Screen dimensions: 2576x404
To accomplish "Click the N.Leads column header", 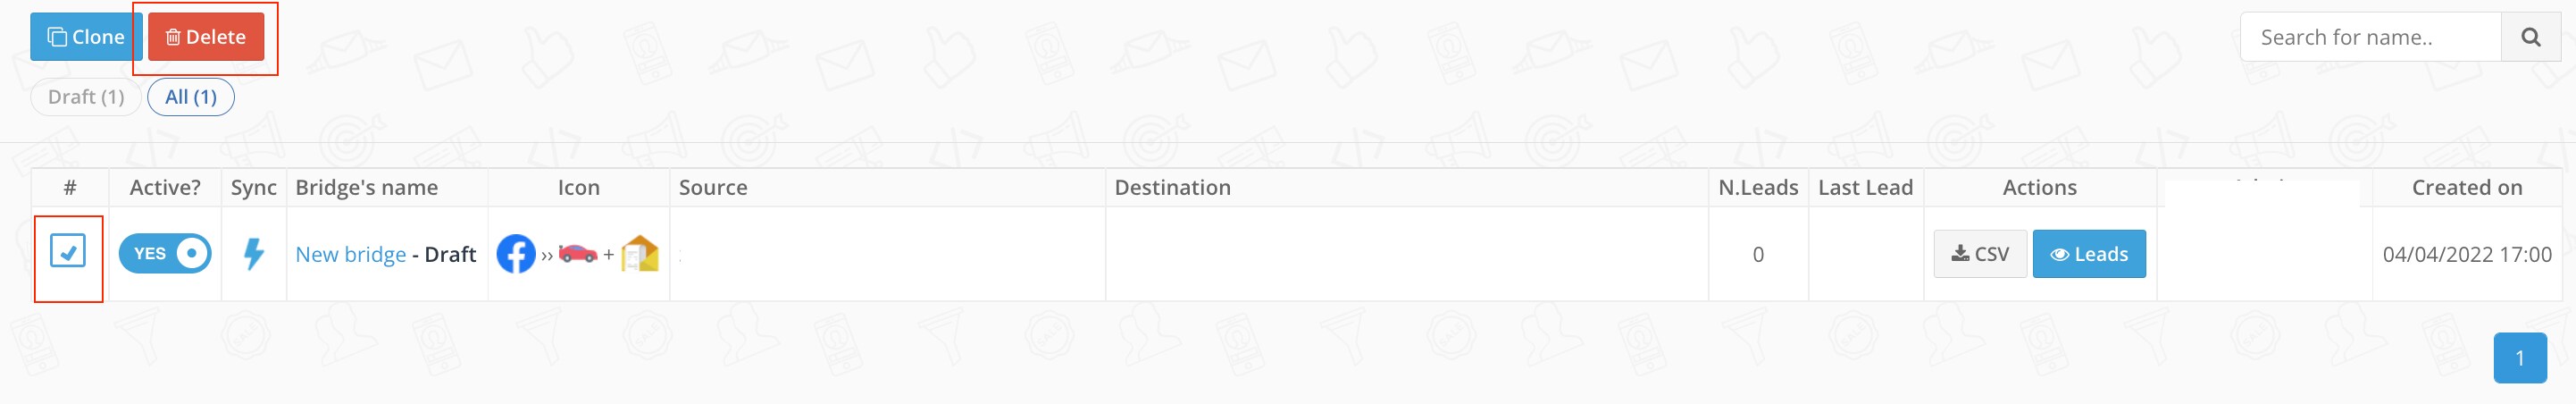I will coord(1758,188).
